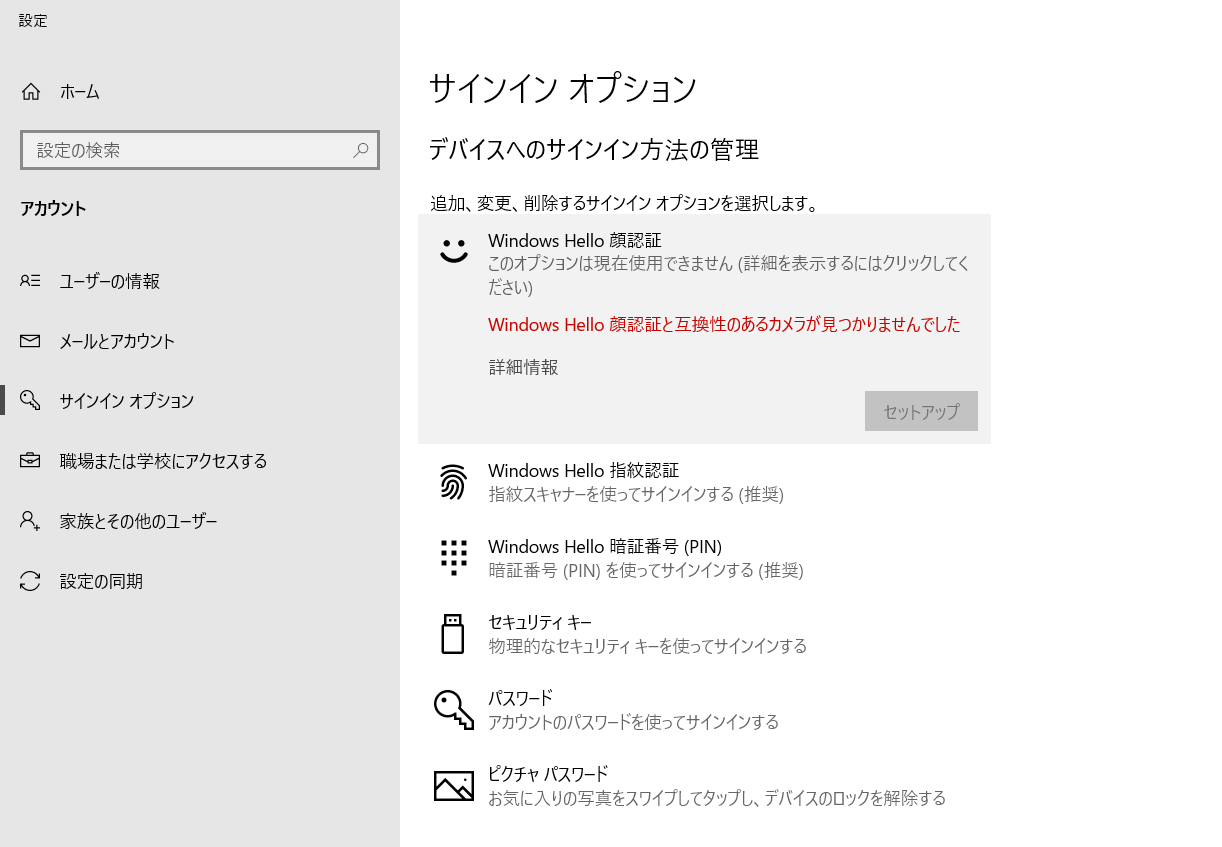Expand the セキュリティ キー option

click(704, 634)
